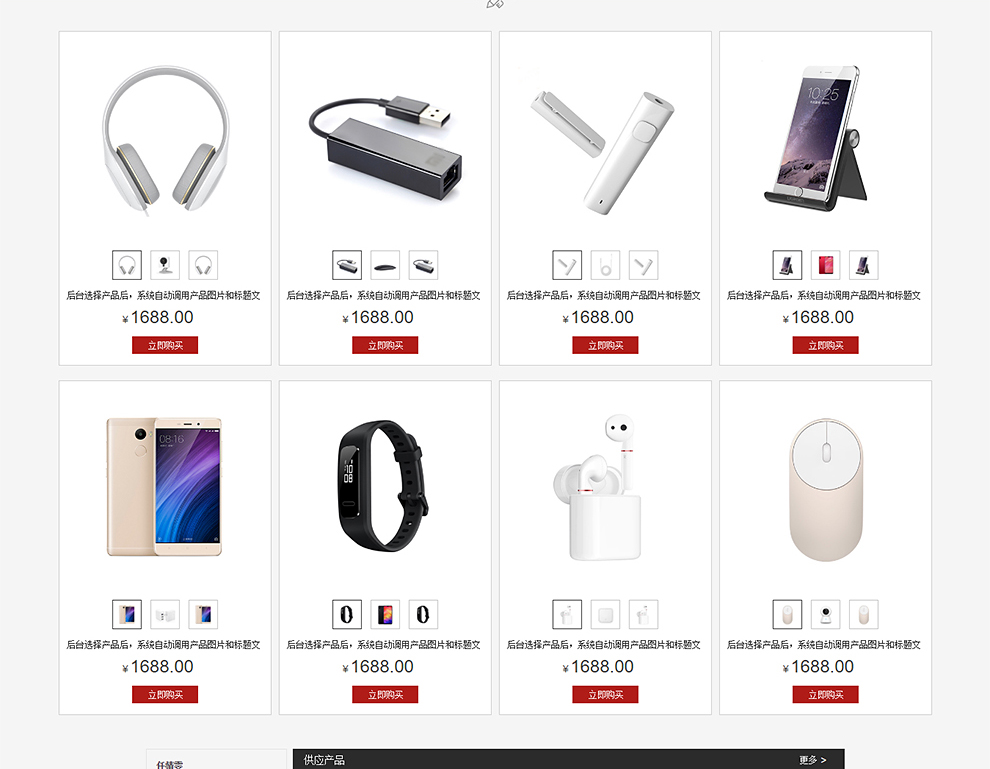
Task: Pick the circular receiver thumbnail under Bluetooth adapter
Action: tap(605, 265)
